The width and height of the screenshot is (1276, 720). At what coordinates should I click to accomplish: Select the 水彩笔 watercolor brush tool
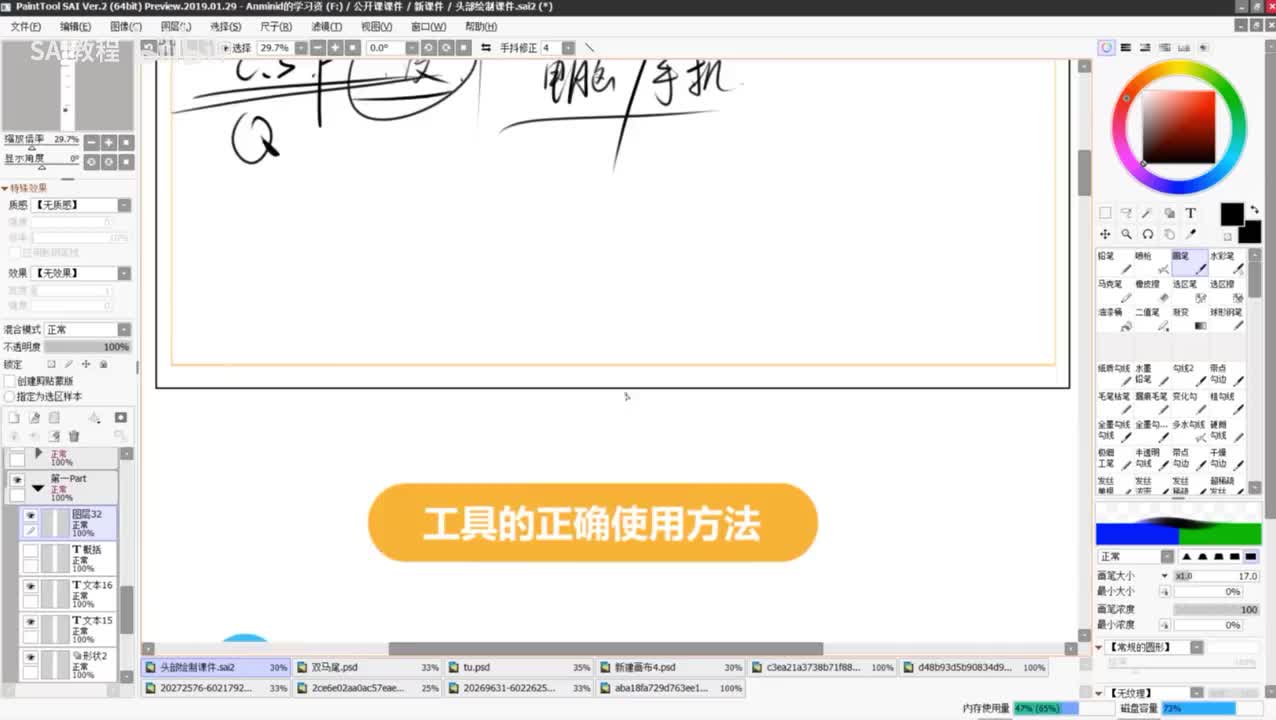click(x=1227, y=262)
